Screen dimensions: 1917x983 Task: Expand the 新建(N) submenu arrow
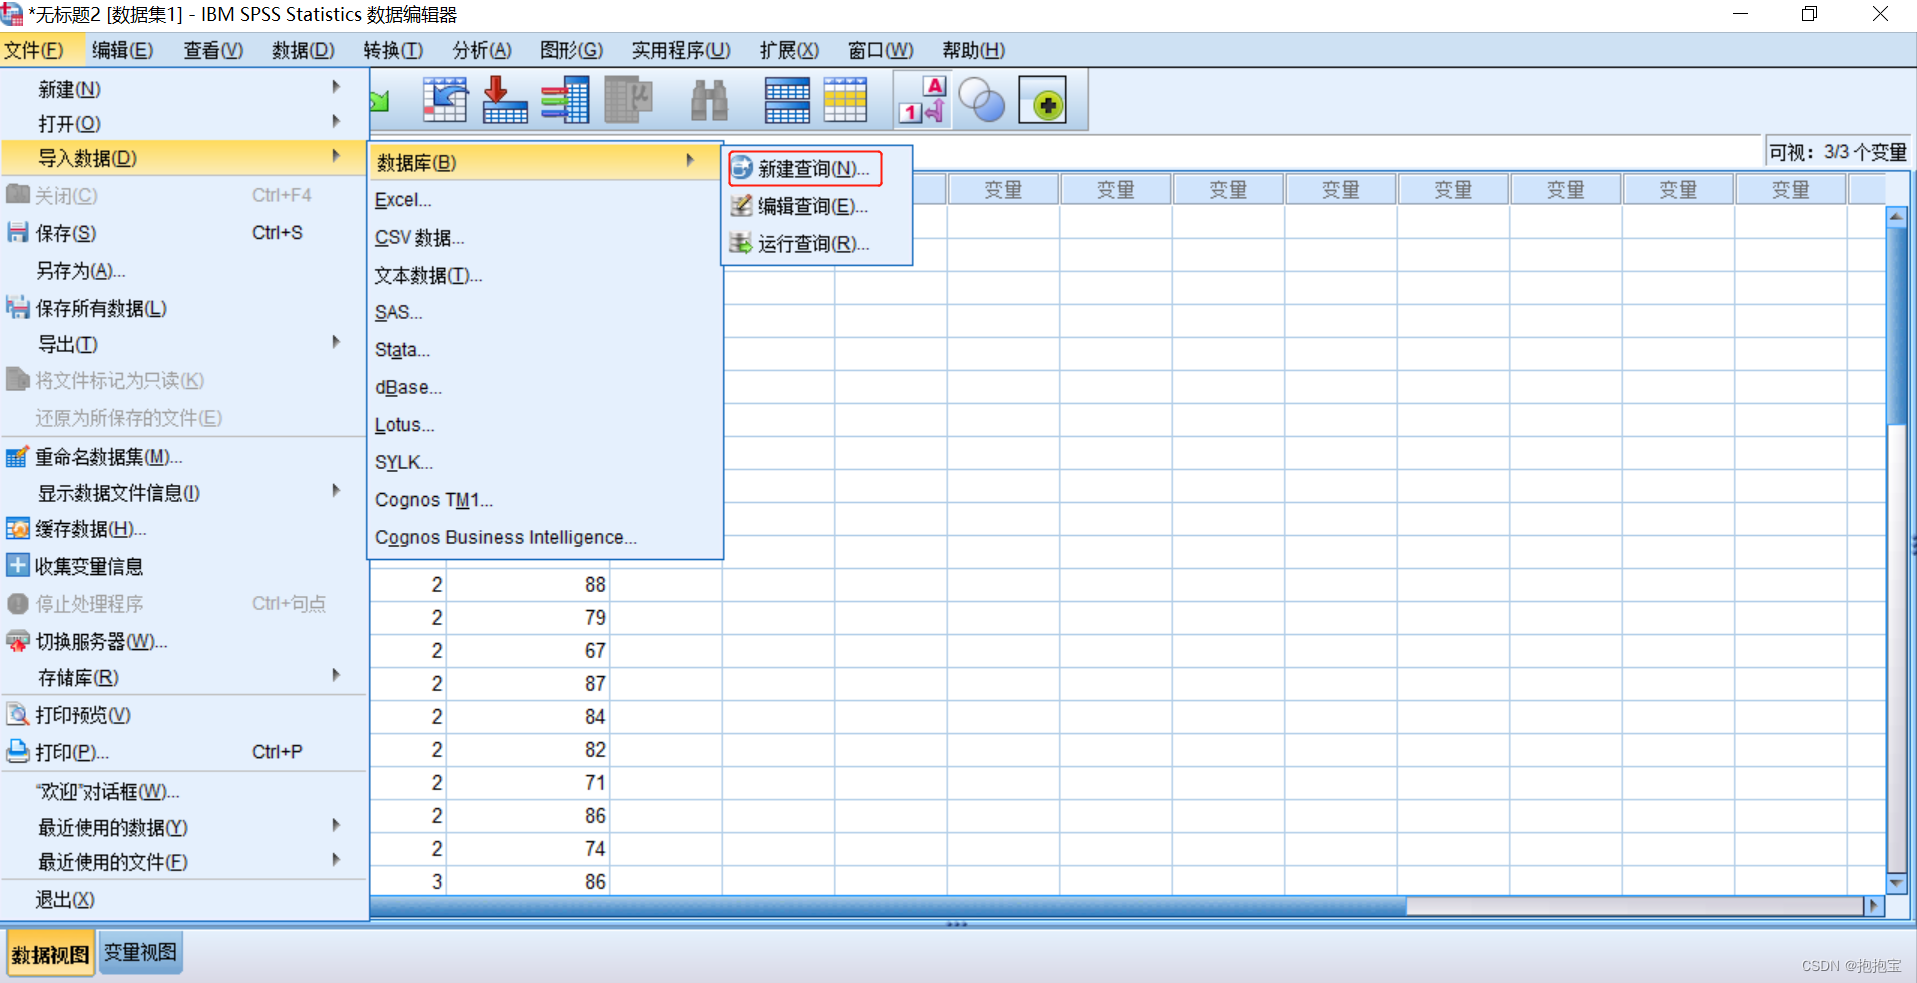pyautogui.click(x=336, y=87)
